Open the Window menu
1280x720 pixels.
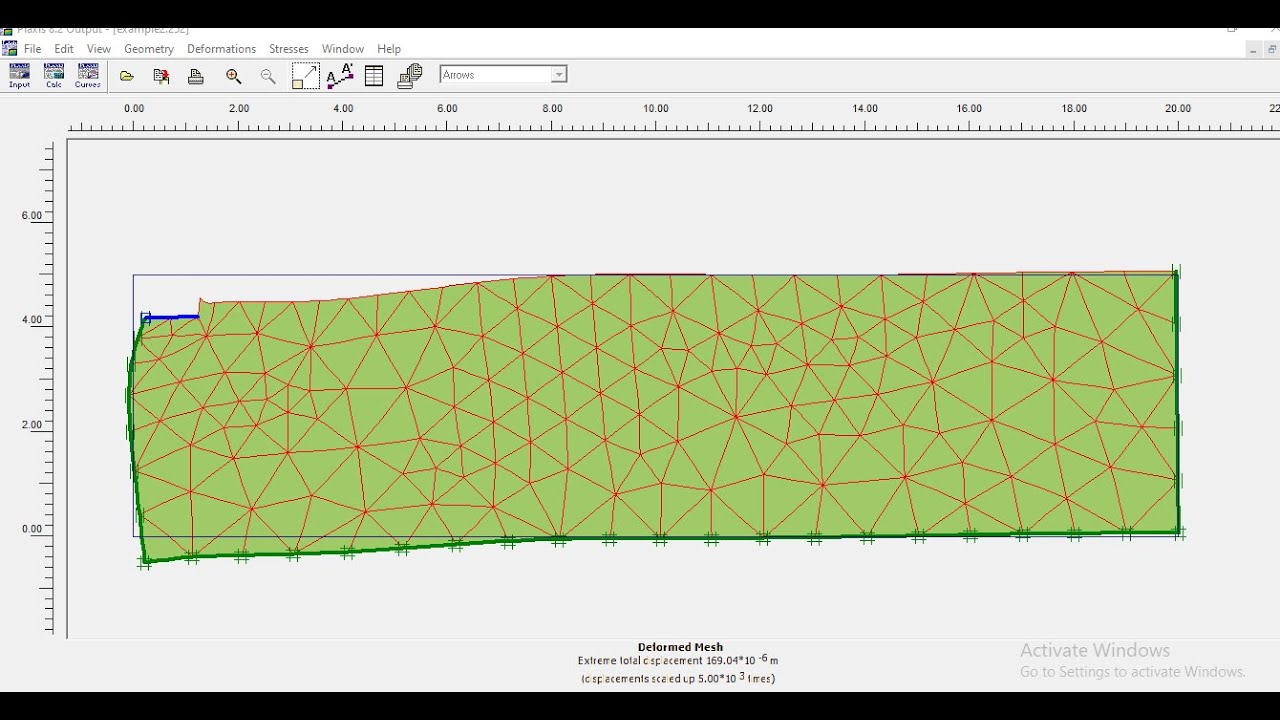(343, 49)
